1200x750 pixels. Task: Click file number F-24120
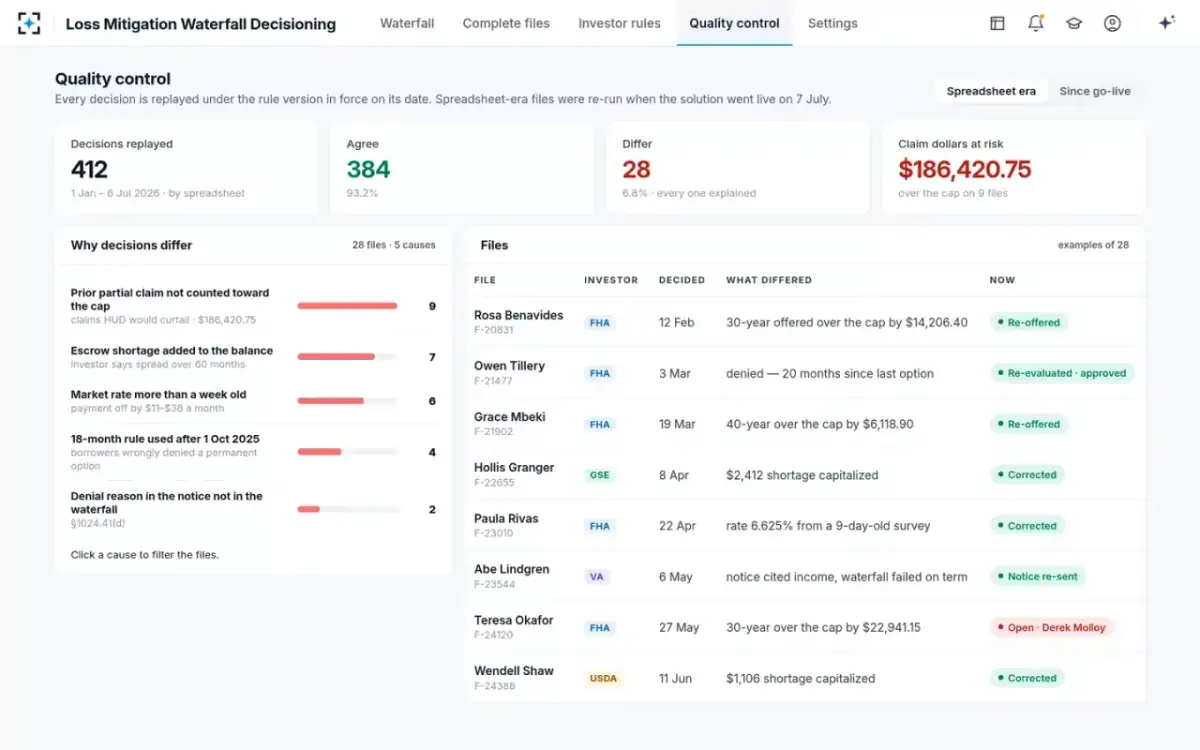[493, 635]
